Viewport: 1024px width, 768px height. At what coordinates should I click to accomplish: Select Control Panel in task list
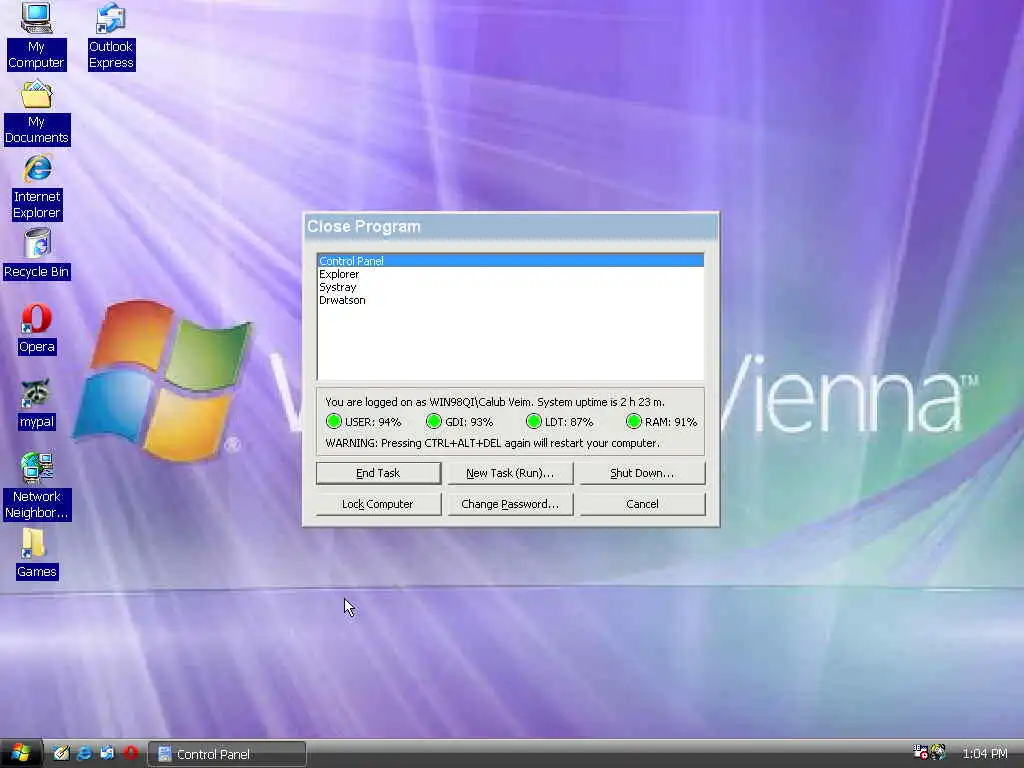(x=510, y=261)
